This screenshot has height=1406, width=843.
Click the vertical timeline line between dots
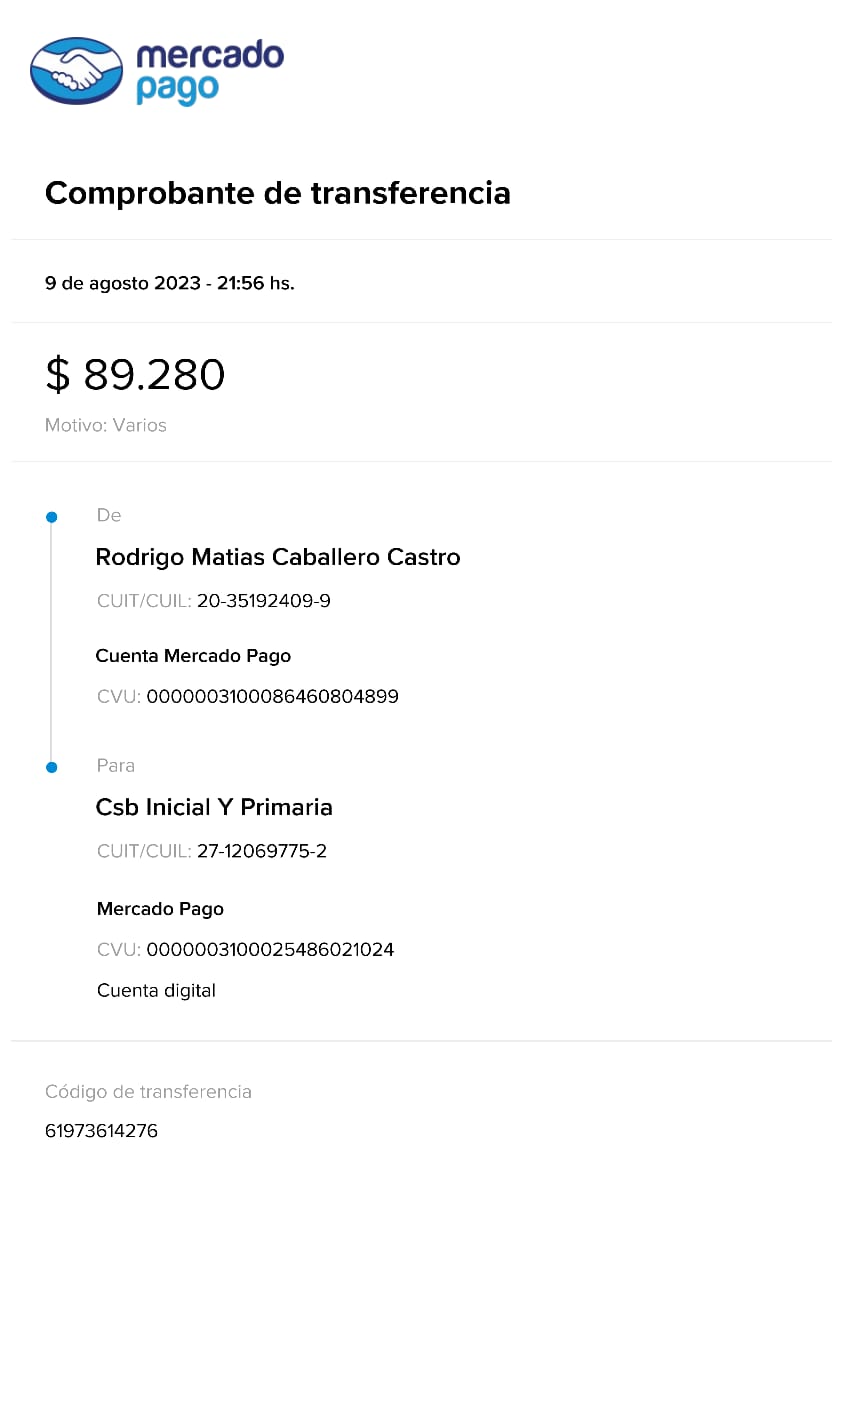[x=51, y=642]
